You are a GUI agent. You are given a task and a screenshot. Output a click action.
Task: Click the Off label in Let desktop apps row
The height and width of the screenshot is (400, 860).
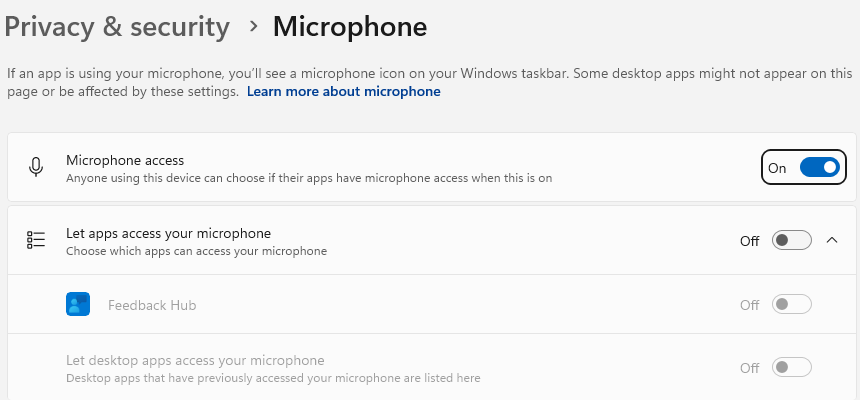pyautogui.click(x=749, y=368)
